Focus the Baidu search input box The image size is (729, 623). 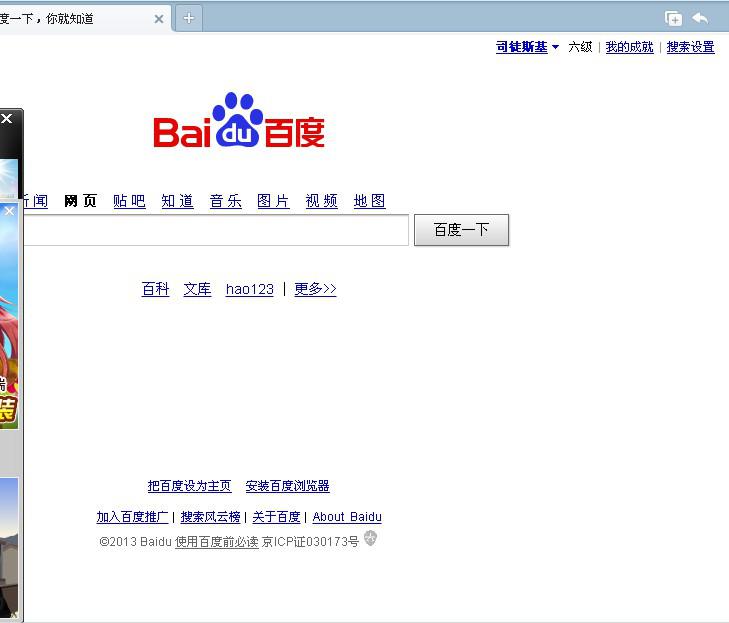[216, 230]
